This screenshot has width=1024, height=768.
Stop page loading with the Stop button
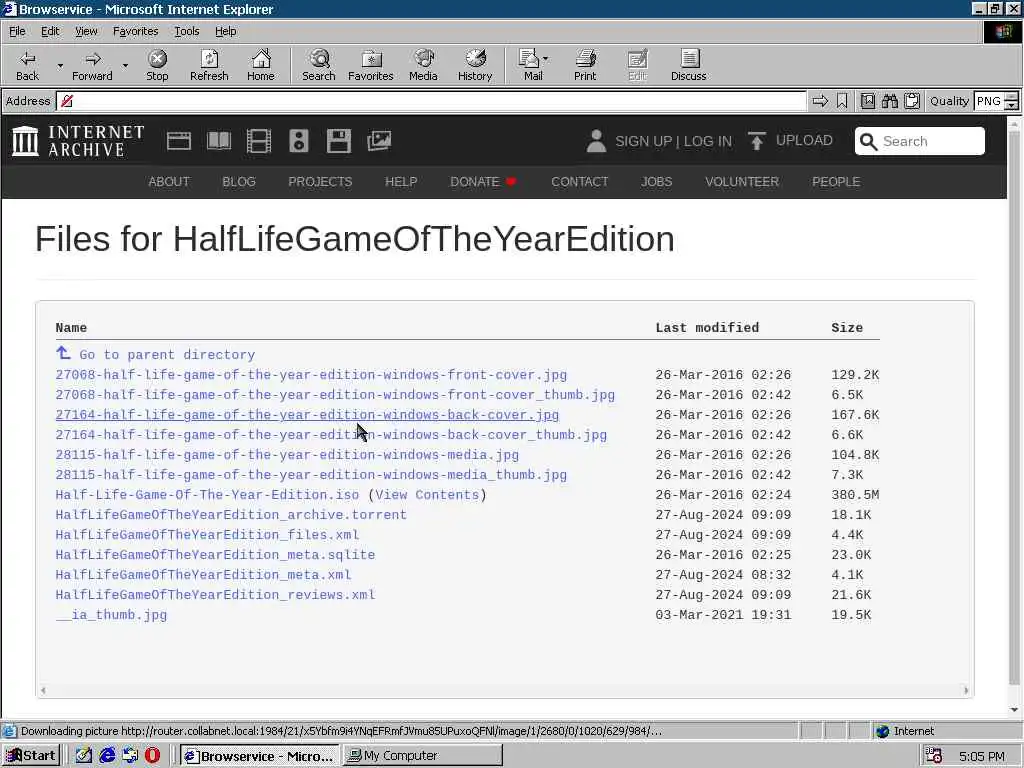(x=157, y=65)
